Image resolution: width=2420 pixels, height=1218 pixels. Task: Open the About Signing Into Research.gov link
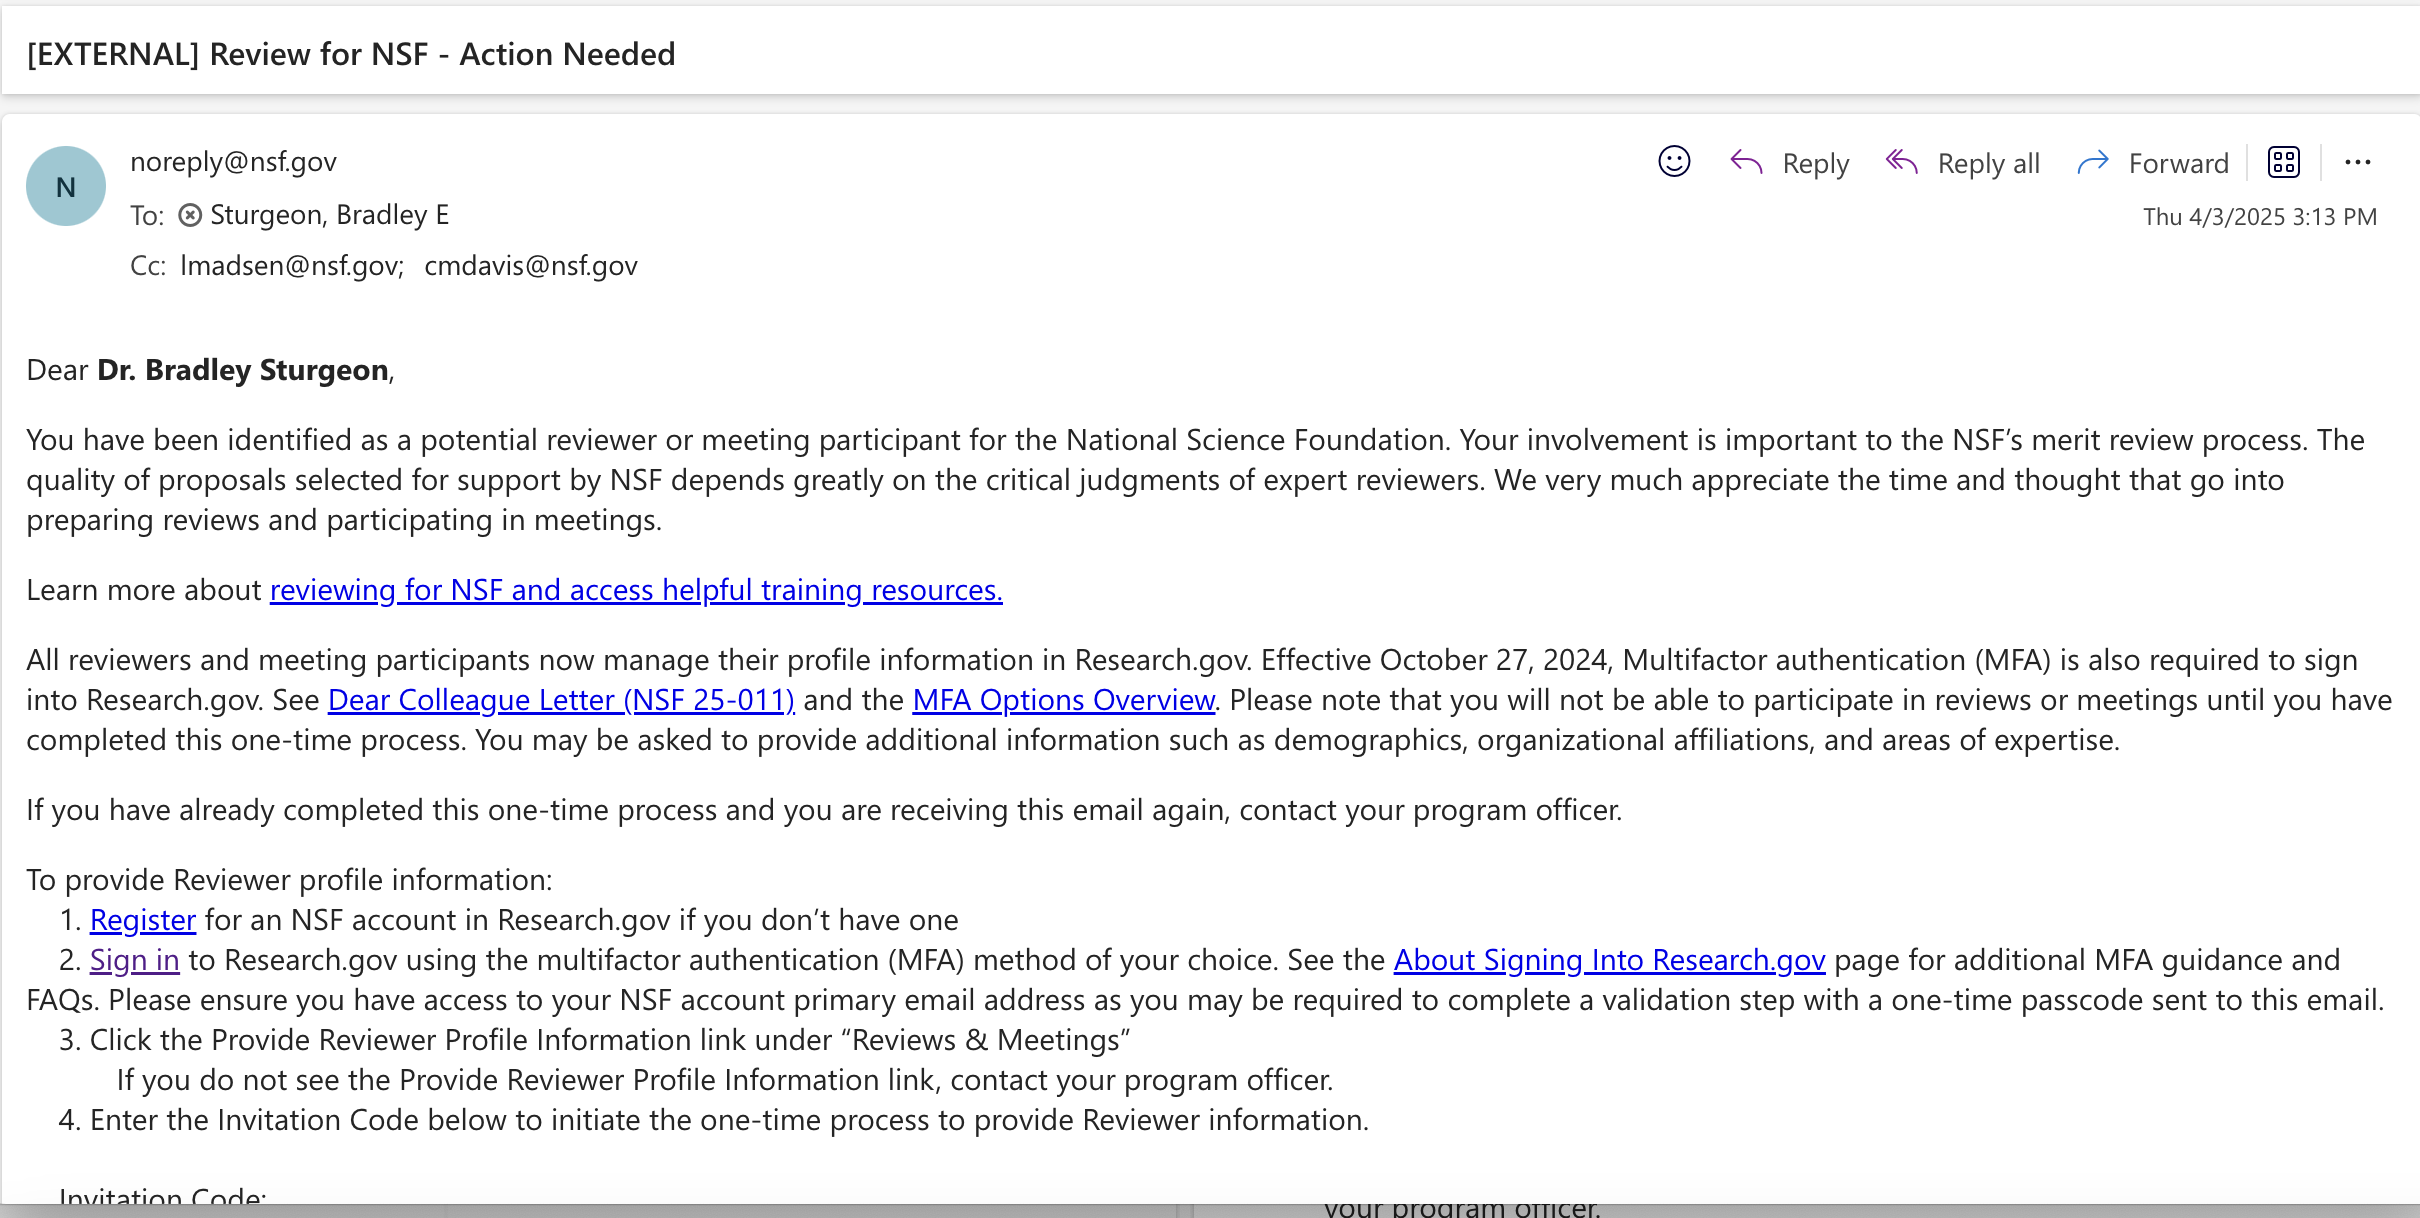click(x=1609, y=960)
